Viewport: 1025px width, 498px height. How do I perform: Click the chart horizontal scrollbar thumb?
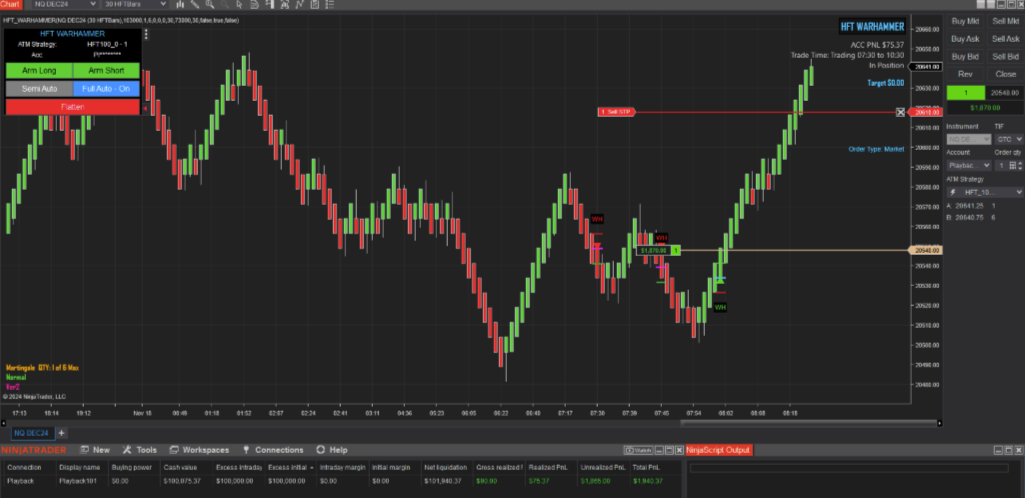[x=807, y=423]
